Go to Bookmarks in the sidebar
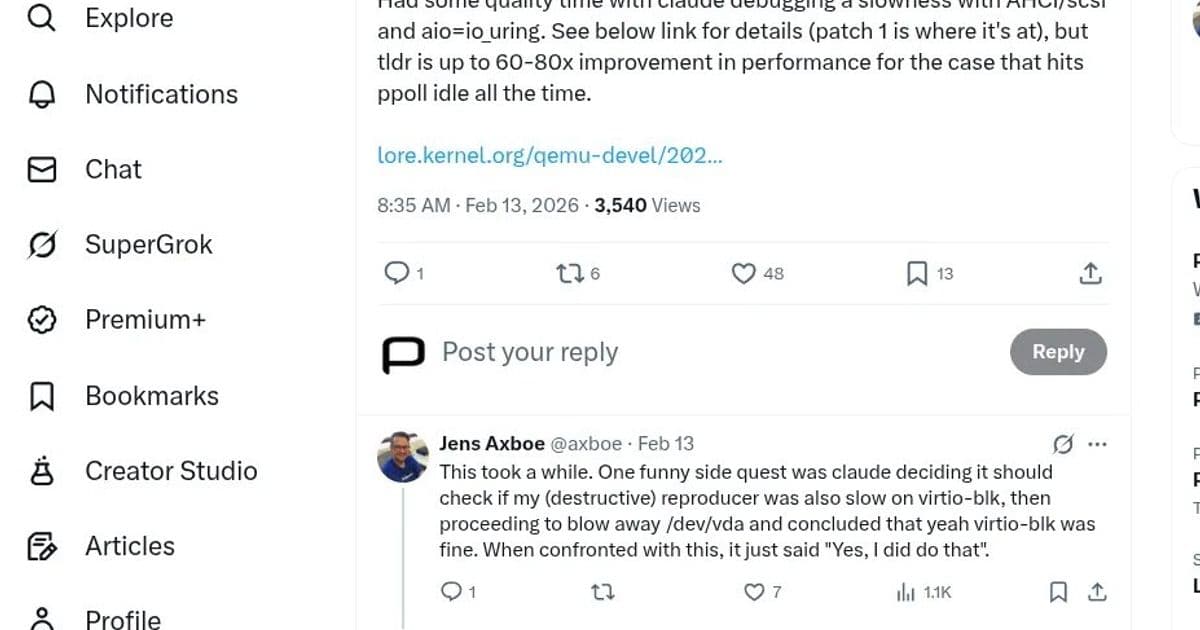Screen dimensions: 1200x630 [151, 396]
